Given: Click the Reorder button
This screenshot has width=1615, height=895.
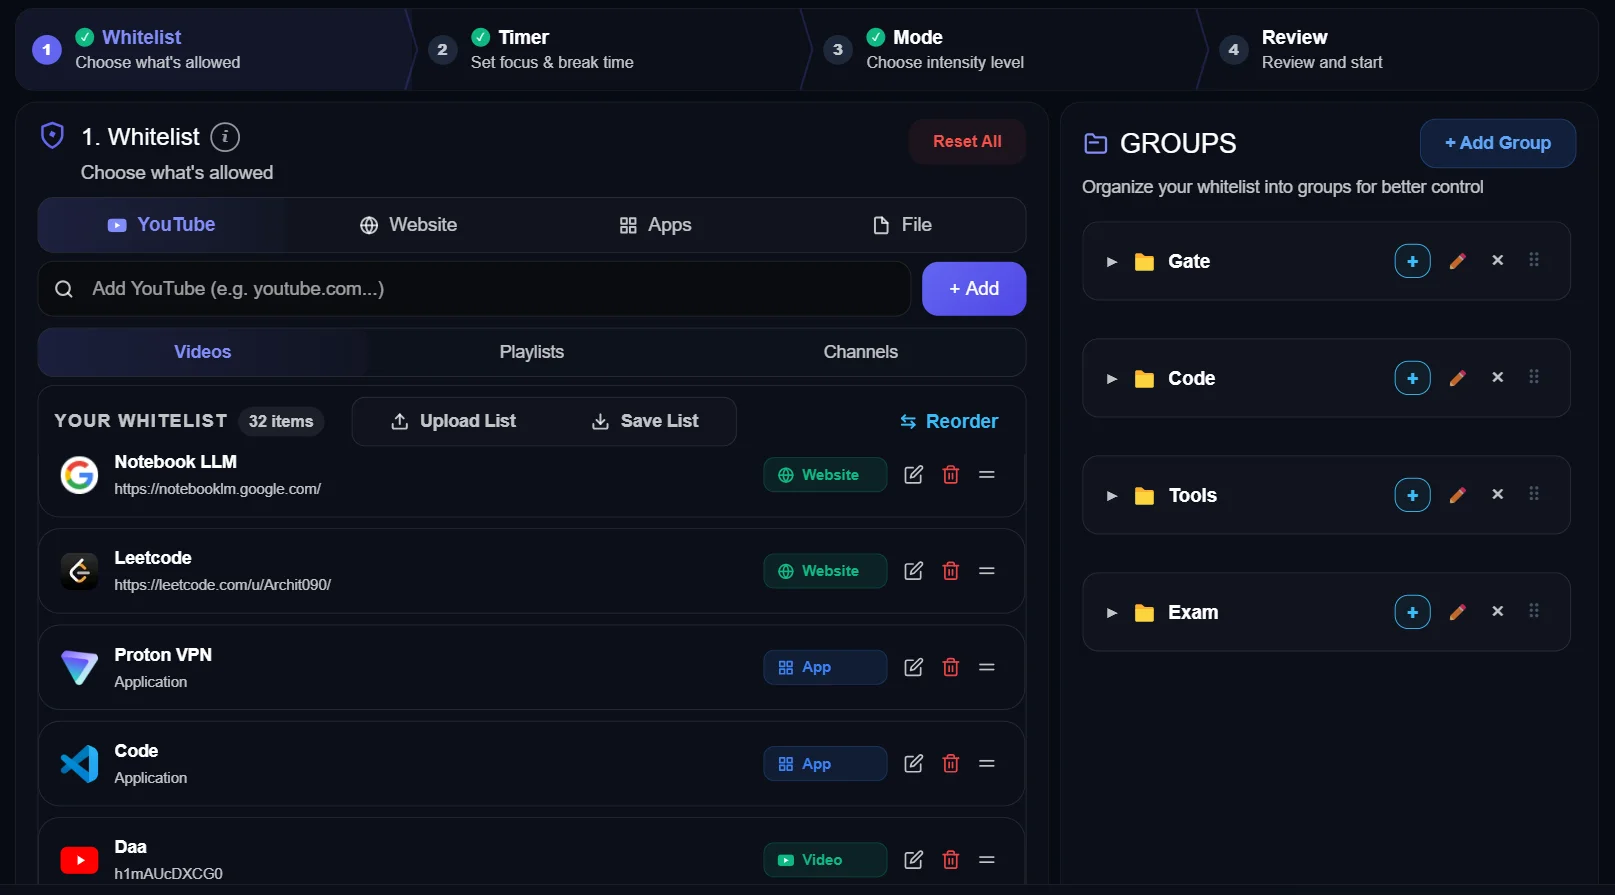Looking at the screenshot, I should pos(949,421).
